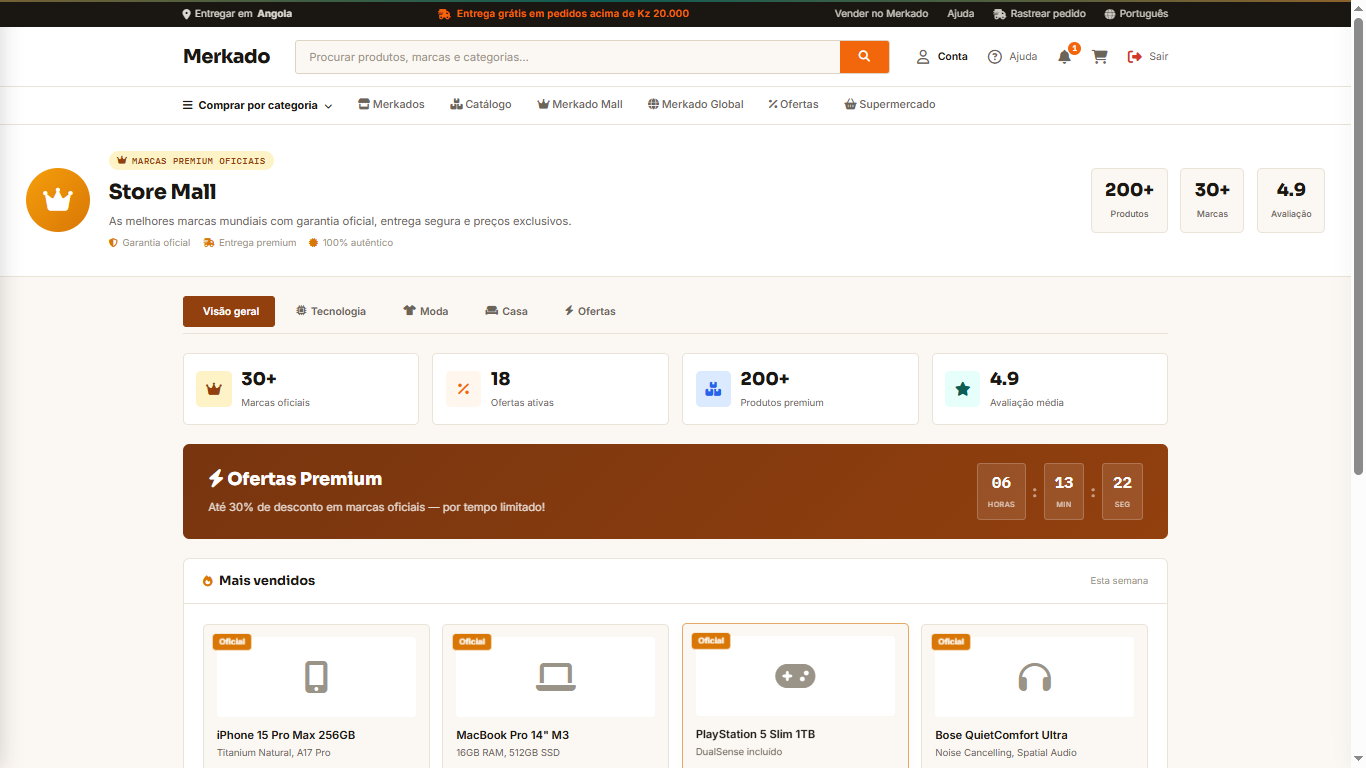Viewport: 1366px width, 768px height.
Task: Open Merkados in the navigation bar
Action: click(x=391, y=104)
